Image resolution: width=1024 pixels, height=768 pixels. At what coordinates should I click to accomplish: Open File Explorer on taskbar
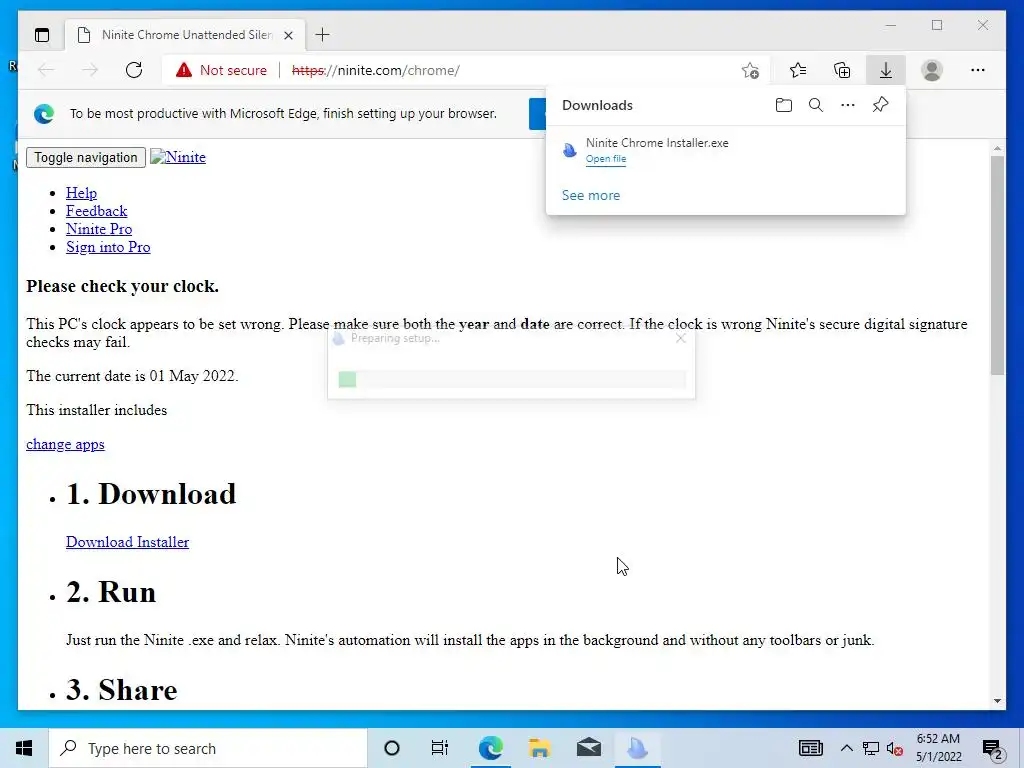pyautogui.click(x=539, y=748)
